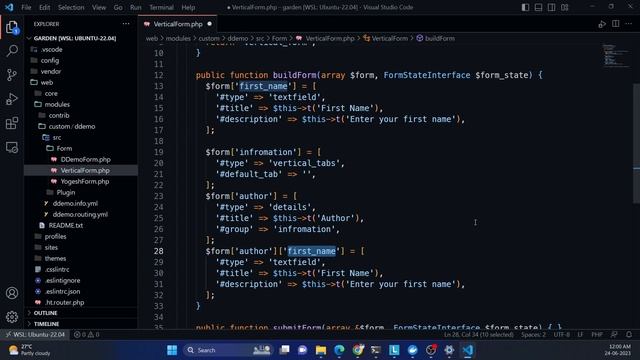Screen dimensions: 640x360
Task: Open .ht.router.php file
Action: pos(64,303)
